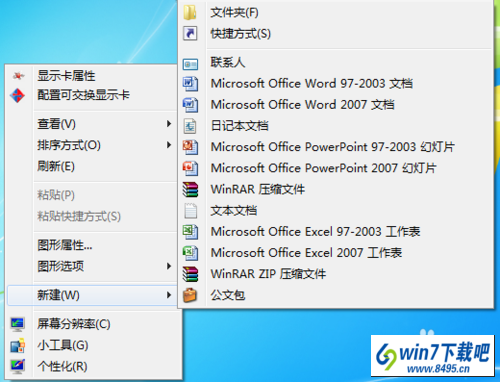Expand the 排序方式(O) submenu arrow
Image resolution: width=500 pixels, height=382 pixels.
tap(169, 145)
